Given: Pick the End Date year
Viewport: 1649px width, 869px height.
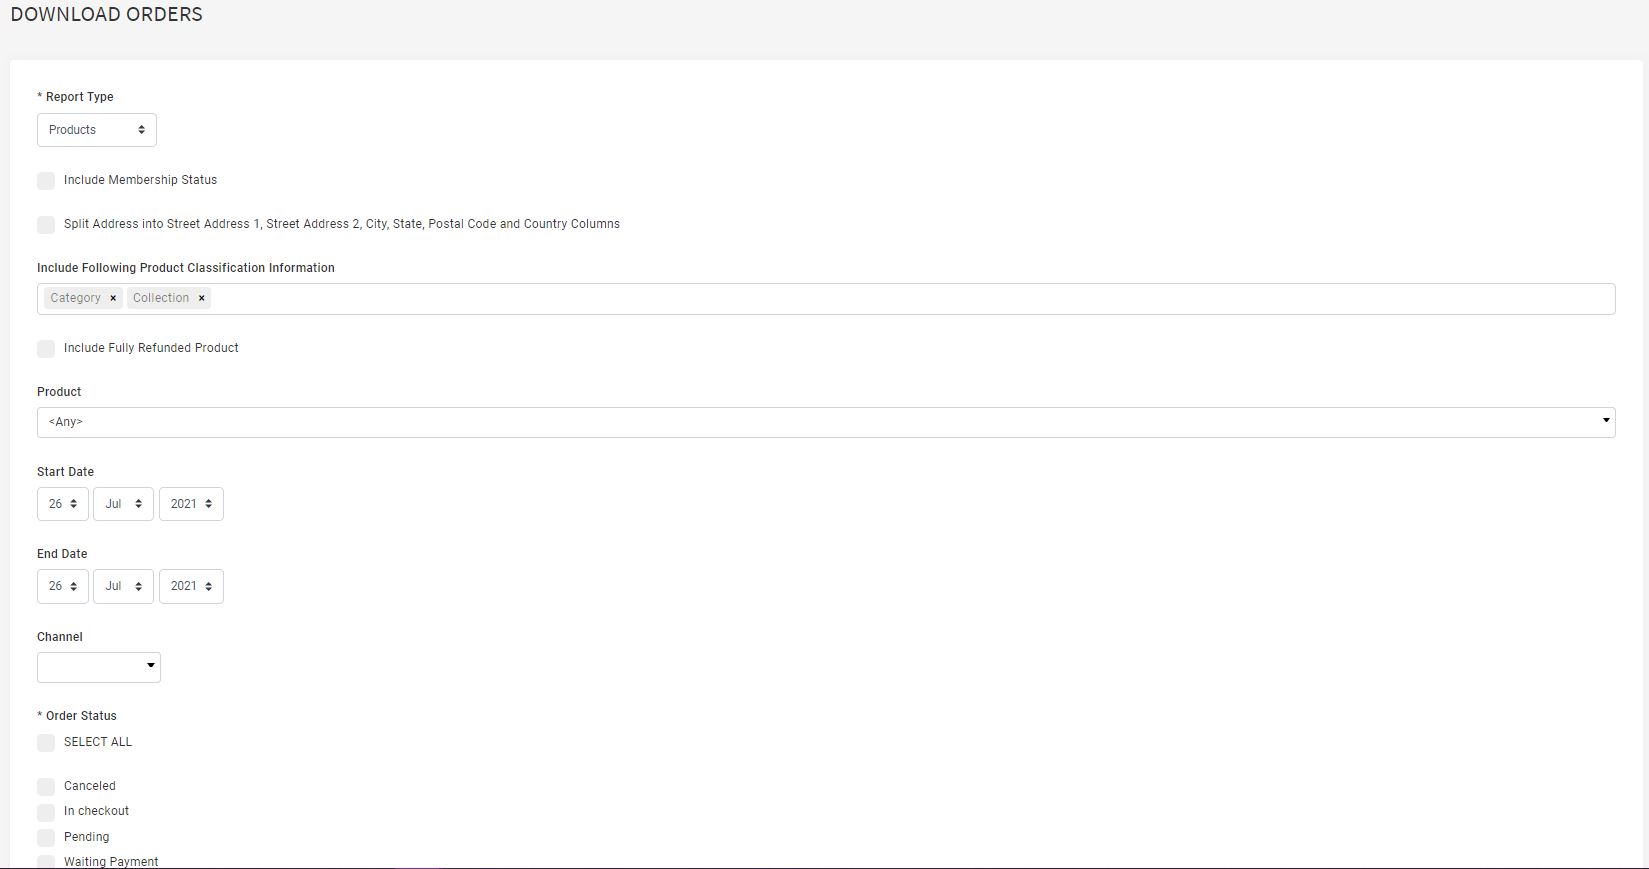Looking at the screenshot, I should [x=191, y=586].
